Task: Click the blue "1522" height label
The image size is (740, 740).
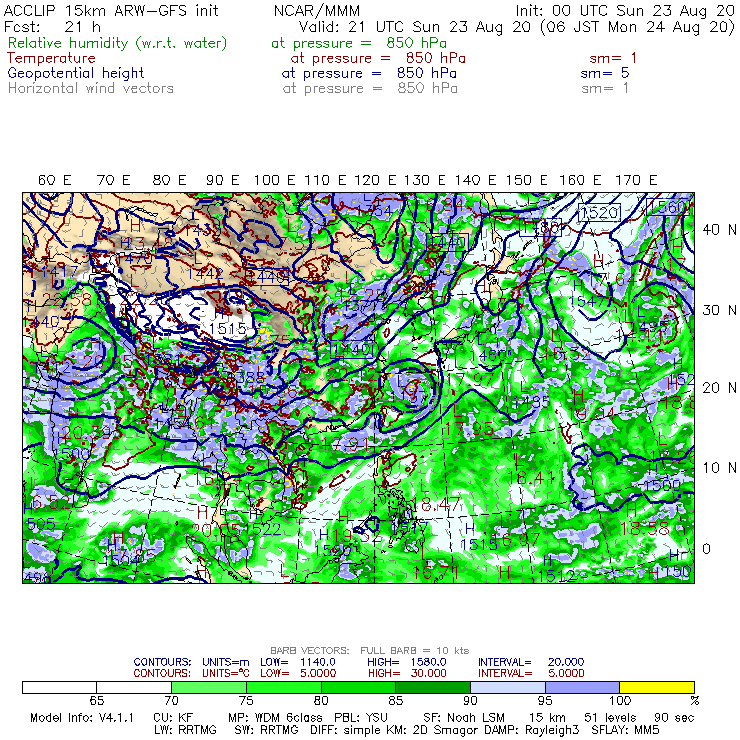Action: [262, 530]
